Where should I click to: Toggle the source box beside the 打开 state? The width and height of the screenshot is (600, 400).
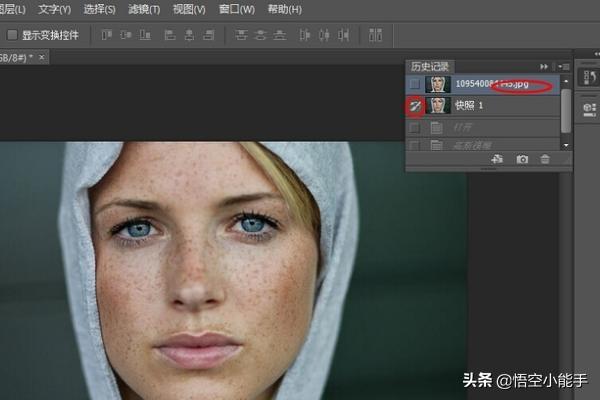414,127
